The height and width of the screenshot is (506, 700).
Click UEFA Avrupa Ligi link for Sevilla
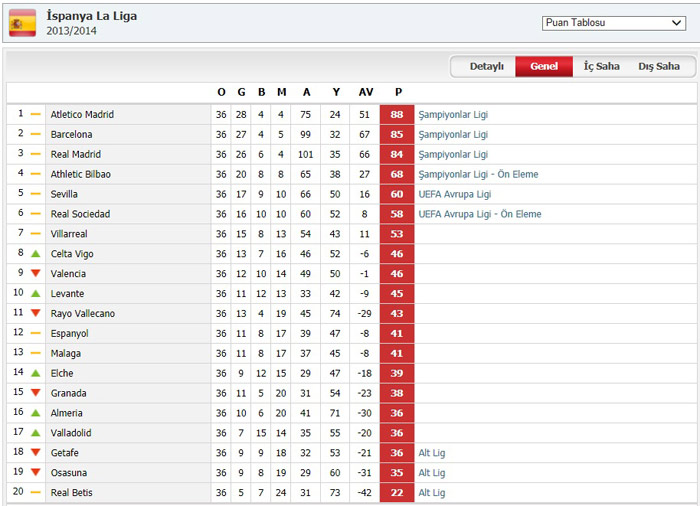point(455,194)
